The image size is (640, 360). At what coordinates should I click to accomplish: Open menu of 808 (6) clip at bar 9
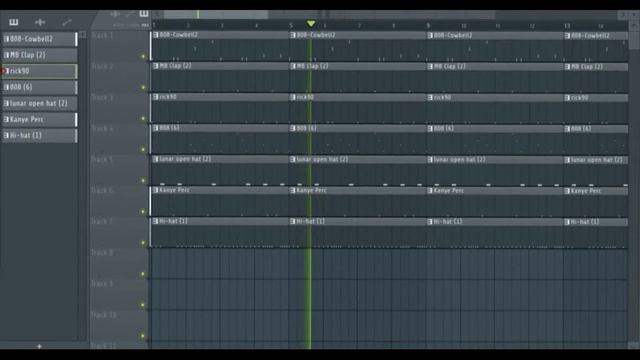click(430, 129)
